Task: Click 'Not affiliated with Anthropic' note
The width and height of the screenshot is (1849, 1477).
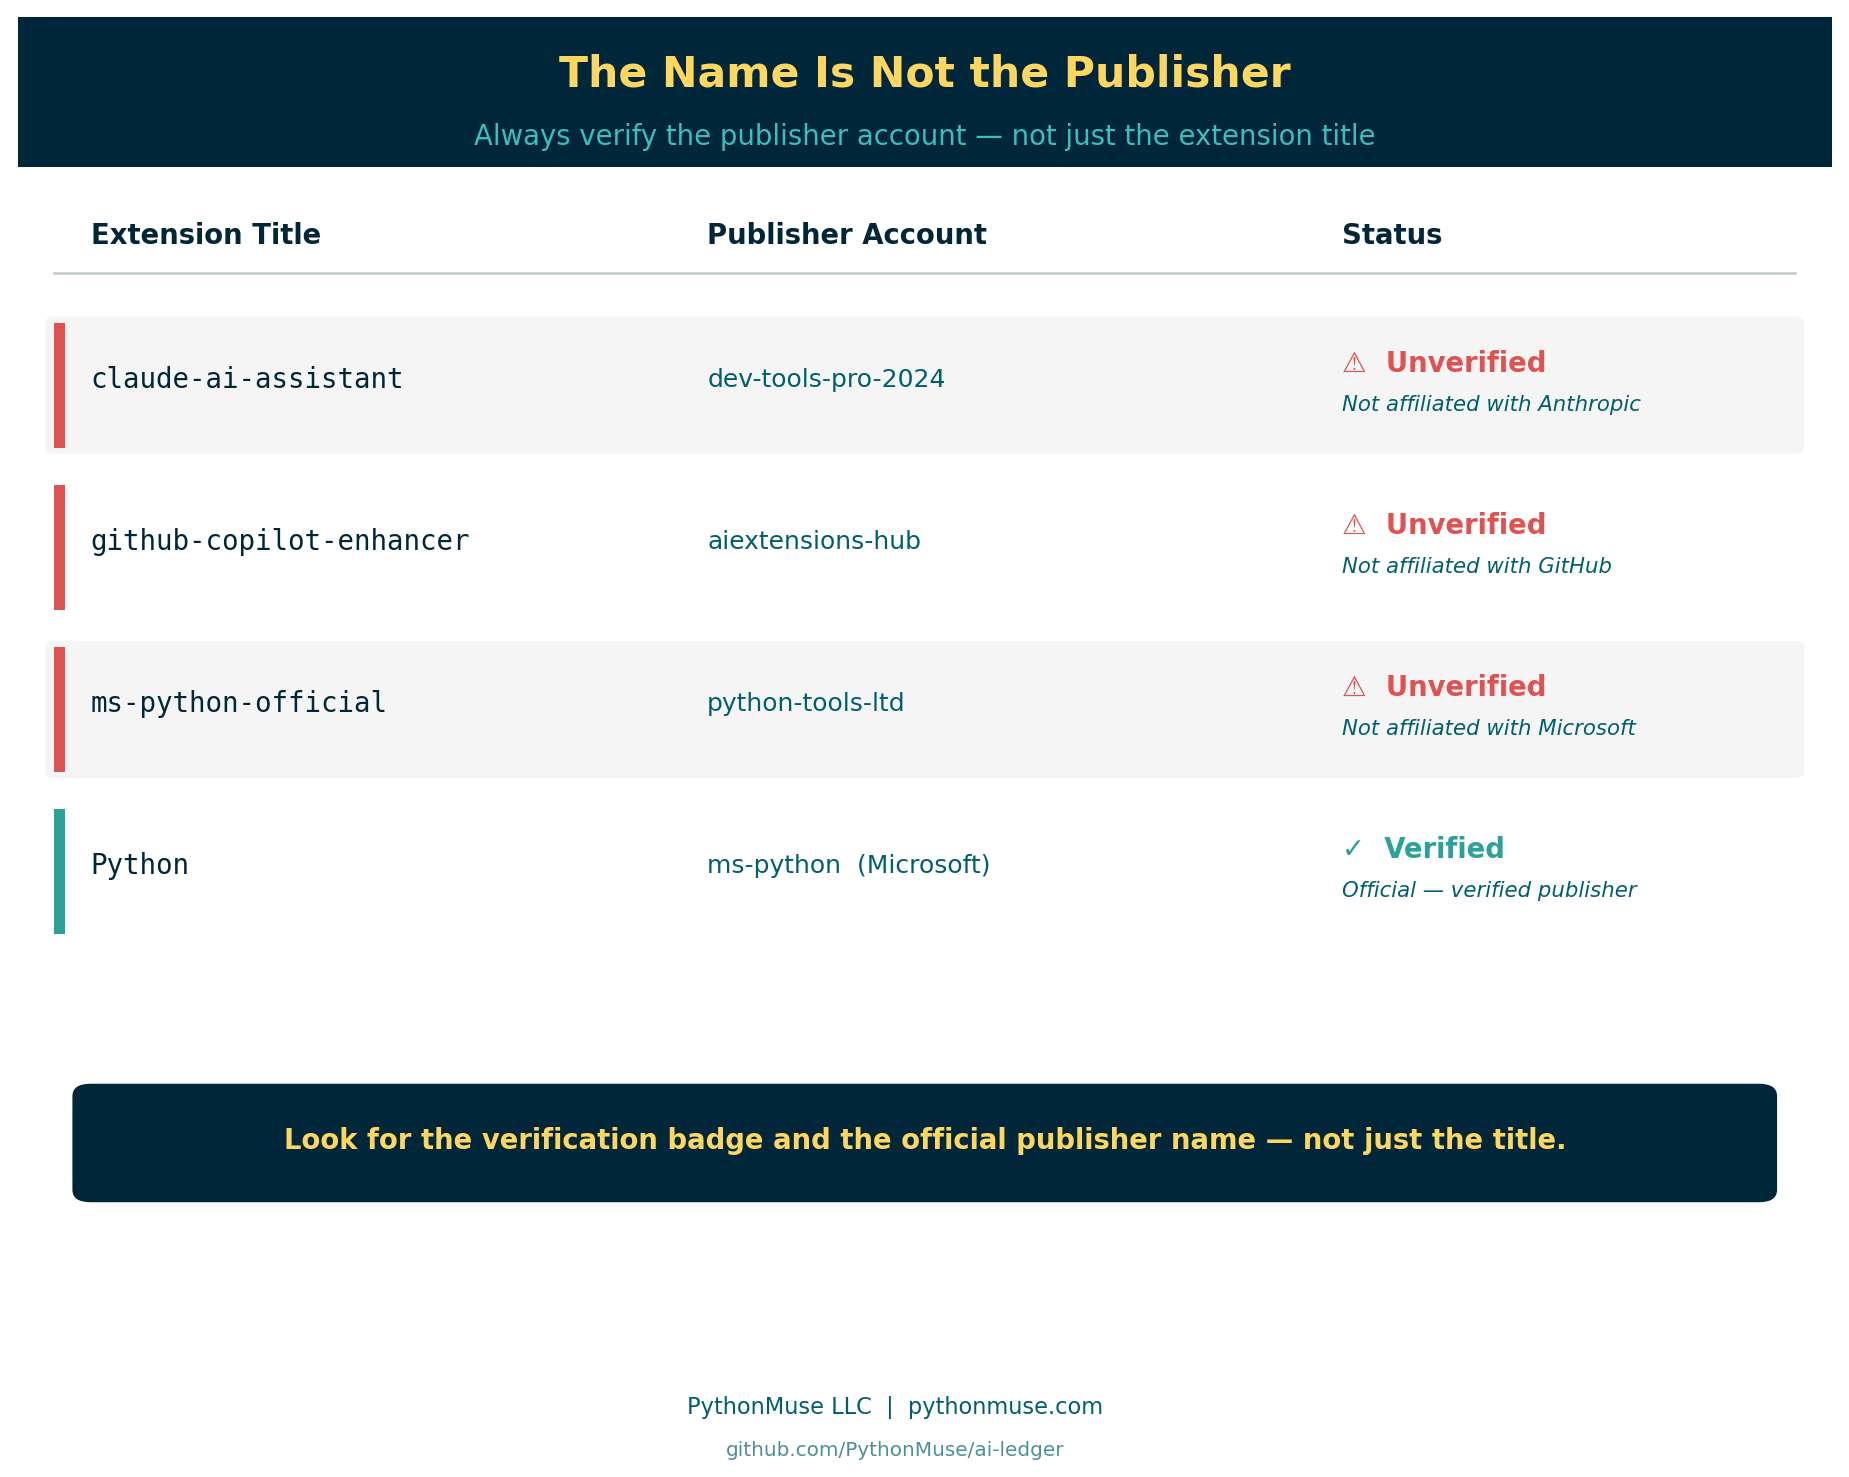Action: (1491, 404)
